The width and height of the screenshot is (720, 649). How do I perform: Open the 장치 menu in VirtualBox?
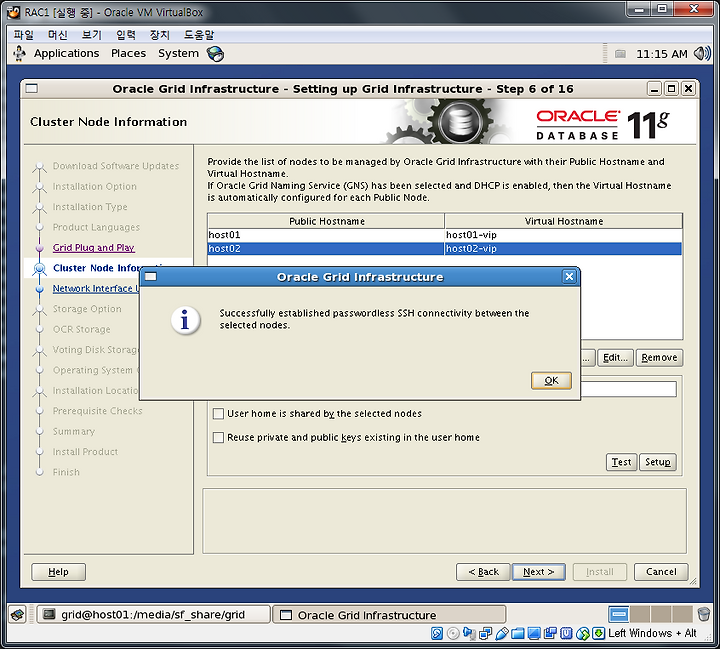coord(159,34)
